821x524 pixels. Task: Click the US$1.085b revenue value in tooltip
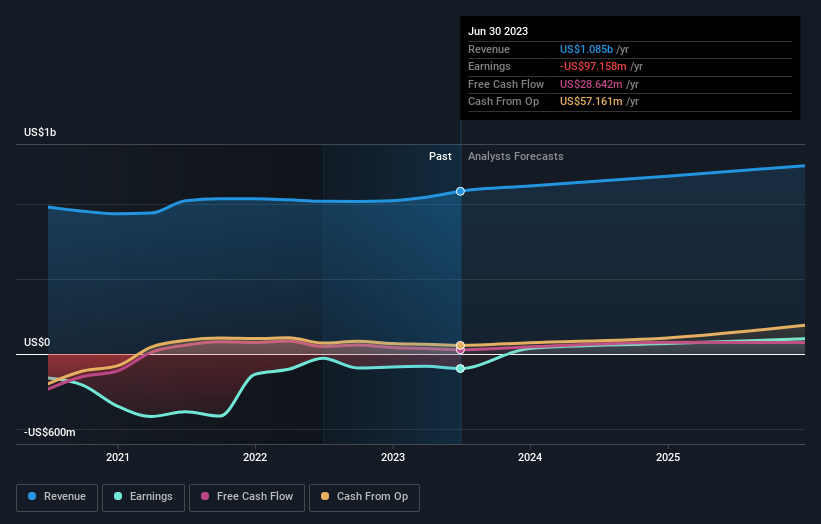point(586,49)
